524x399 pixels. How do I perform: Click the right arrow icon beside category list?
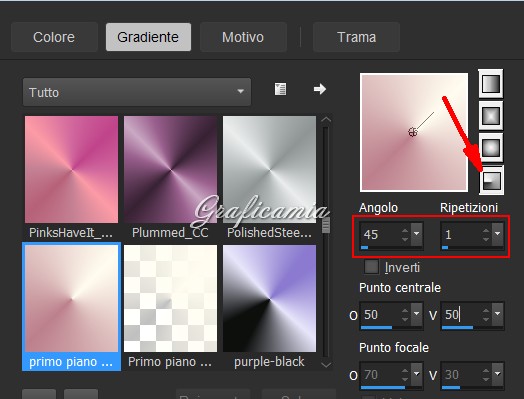pos(319,89)
